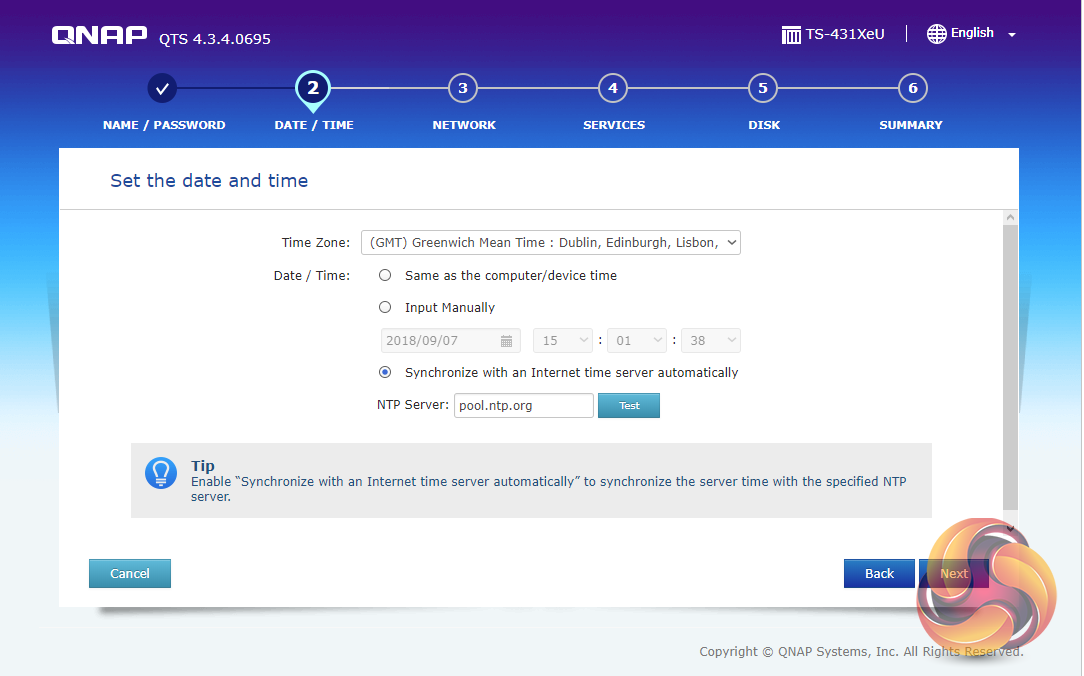This screenshot has height=676, width=1084.
Task: Click the calendar icon in date field
Action: (507, 341)
